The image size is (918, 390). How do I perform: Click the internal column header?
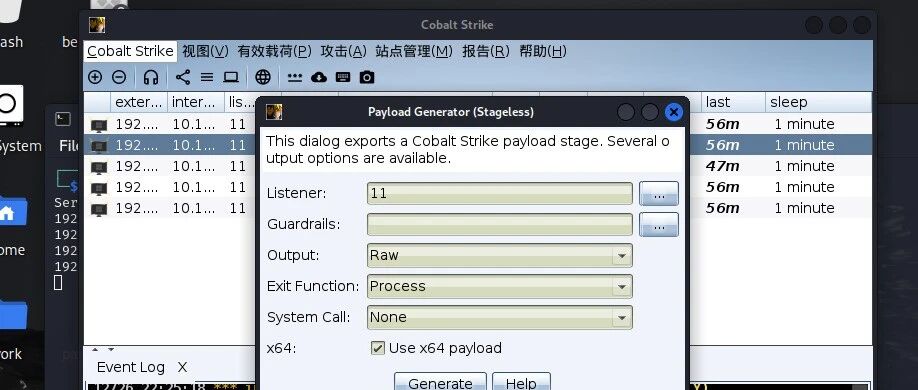[x=196, y=102]
